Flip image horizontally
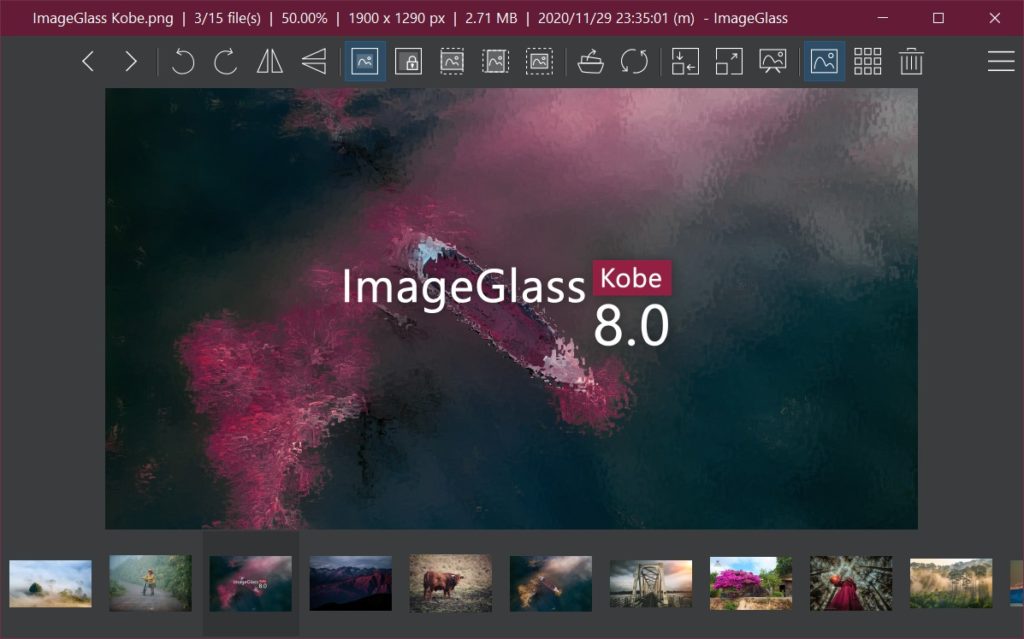 (x=270, y=61)
